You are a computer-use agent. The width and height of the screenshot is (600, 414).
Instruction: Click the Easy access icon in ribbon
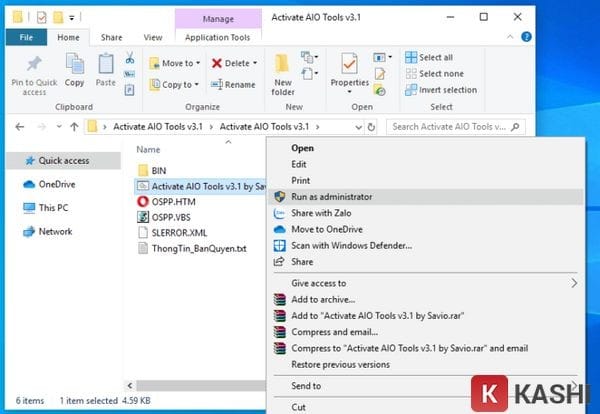(x=308, y=73)
